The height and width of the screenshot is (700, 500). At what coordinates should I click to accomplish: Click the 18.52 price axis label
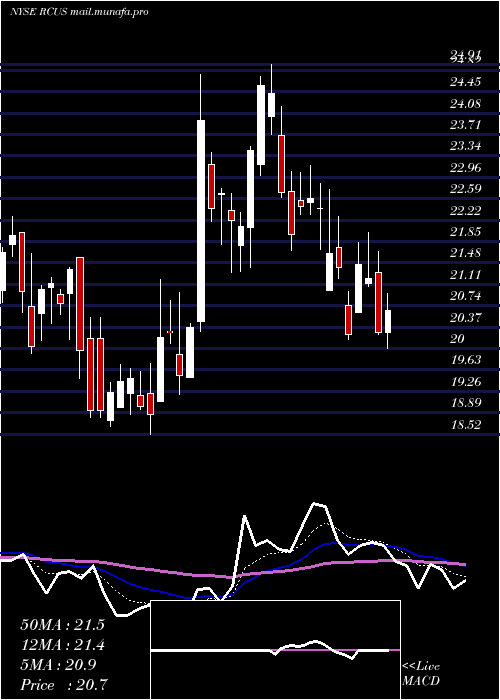click(466, 425)
